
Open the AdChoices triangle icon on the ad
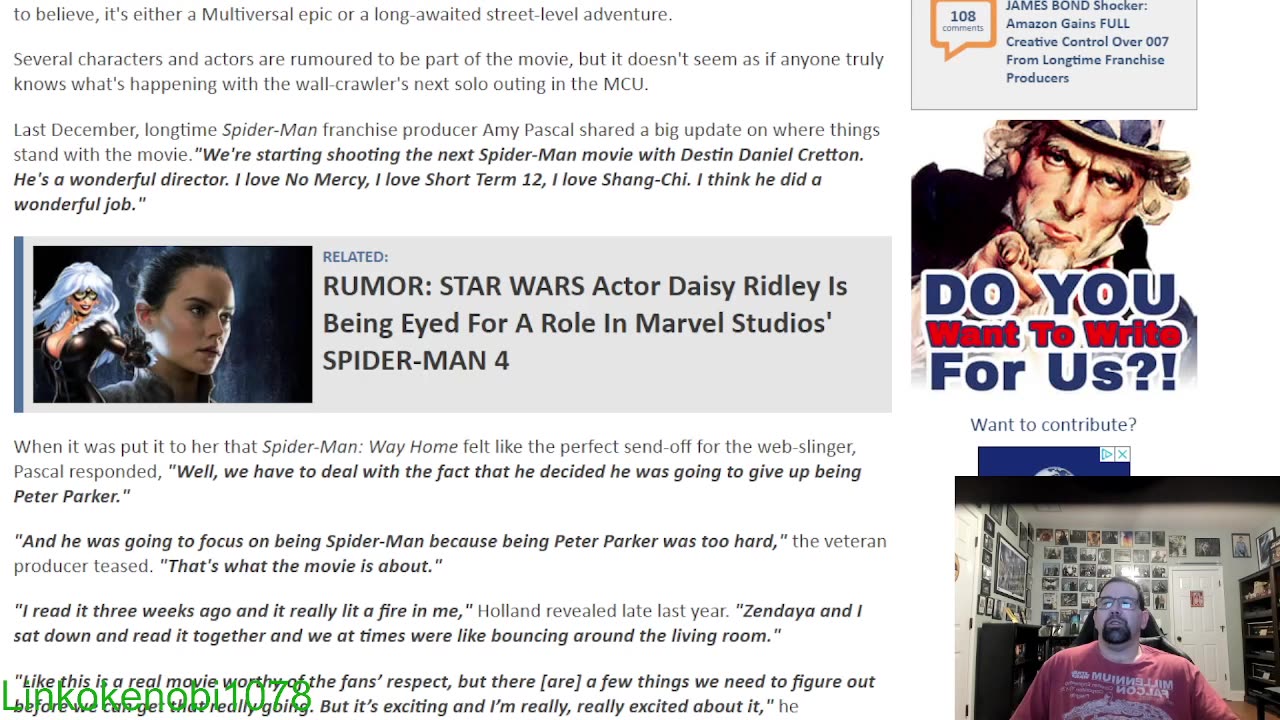(1107, 455)
